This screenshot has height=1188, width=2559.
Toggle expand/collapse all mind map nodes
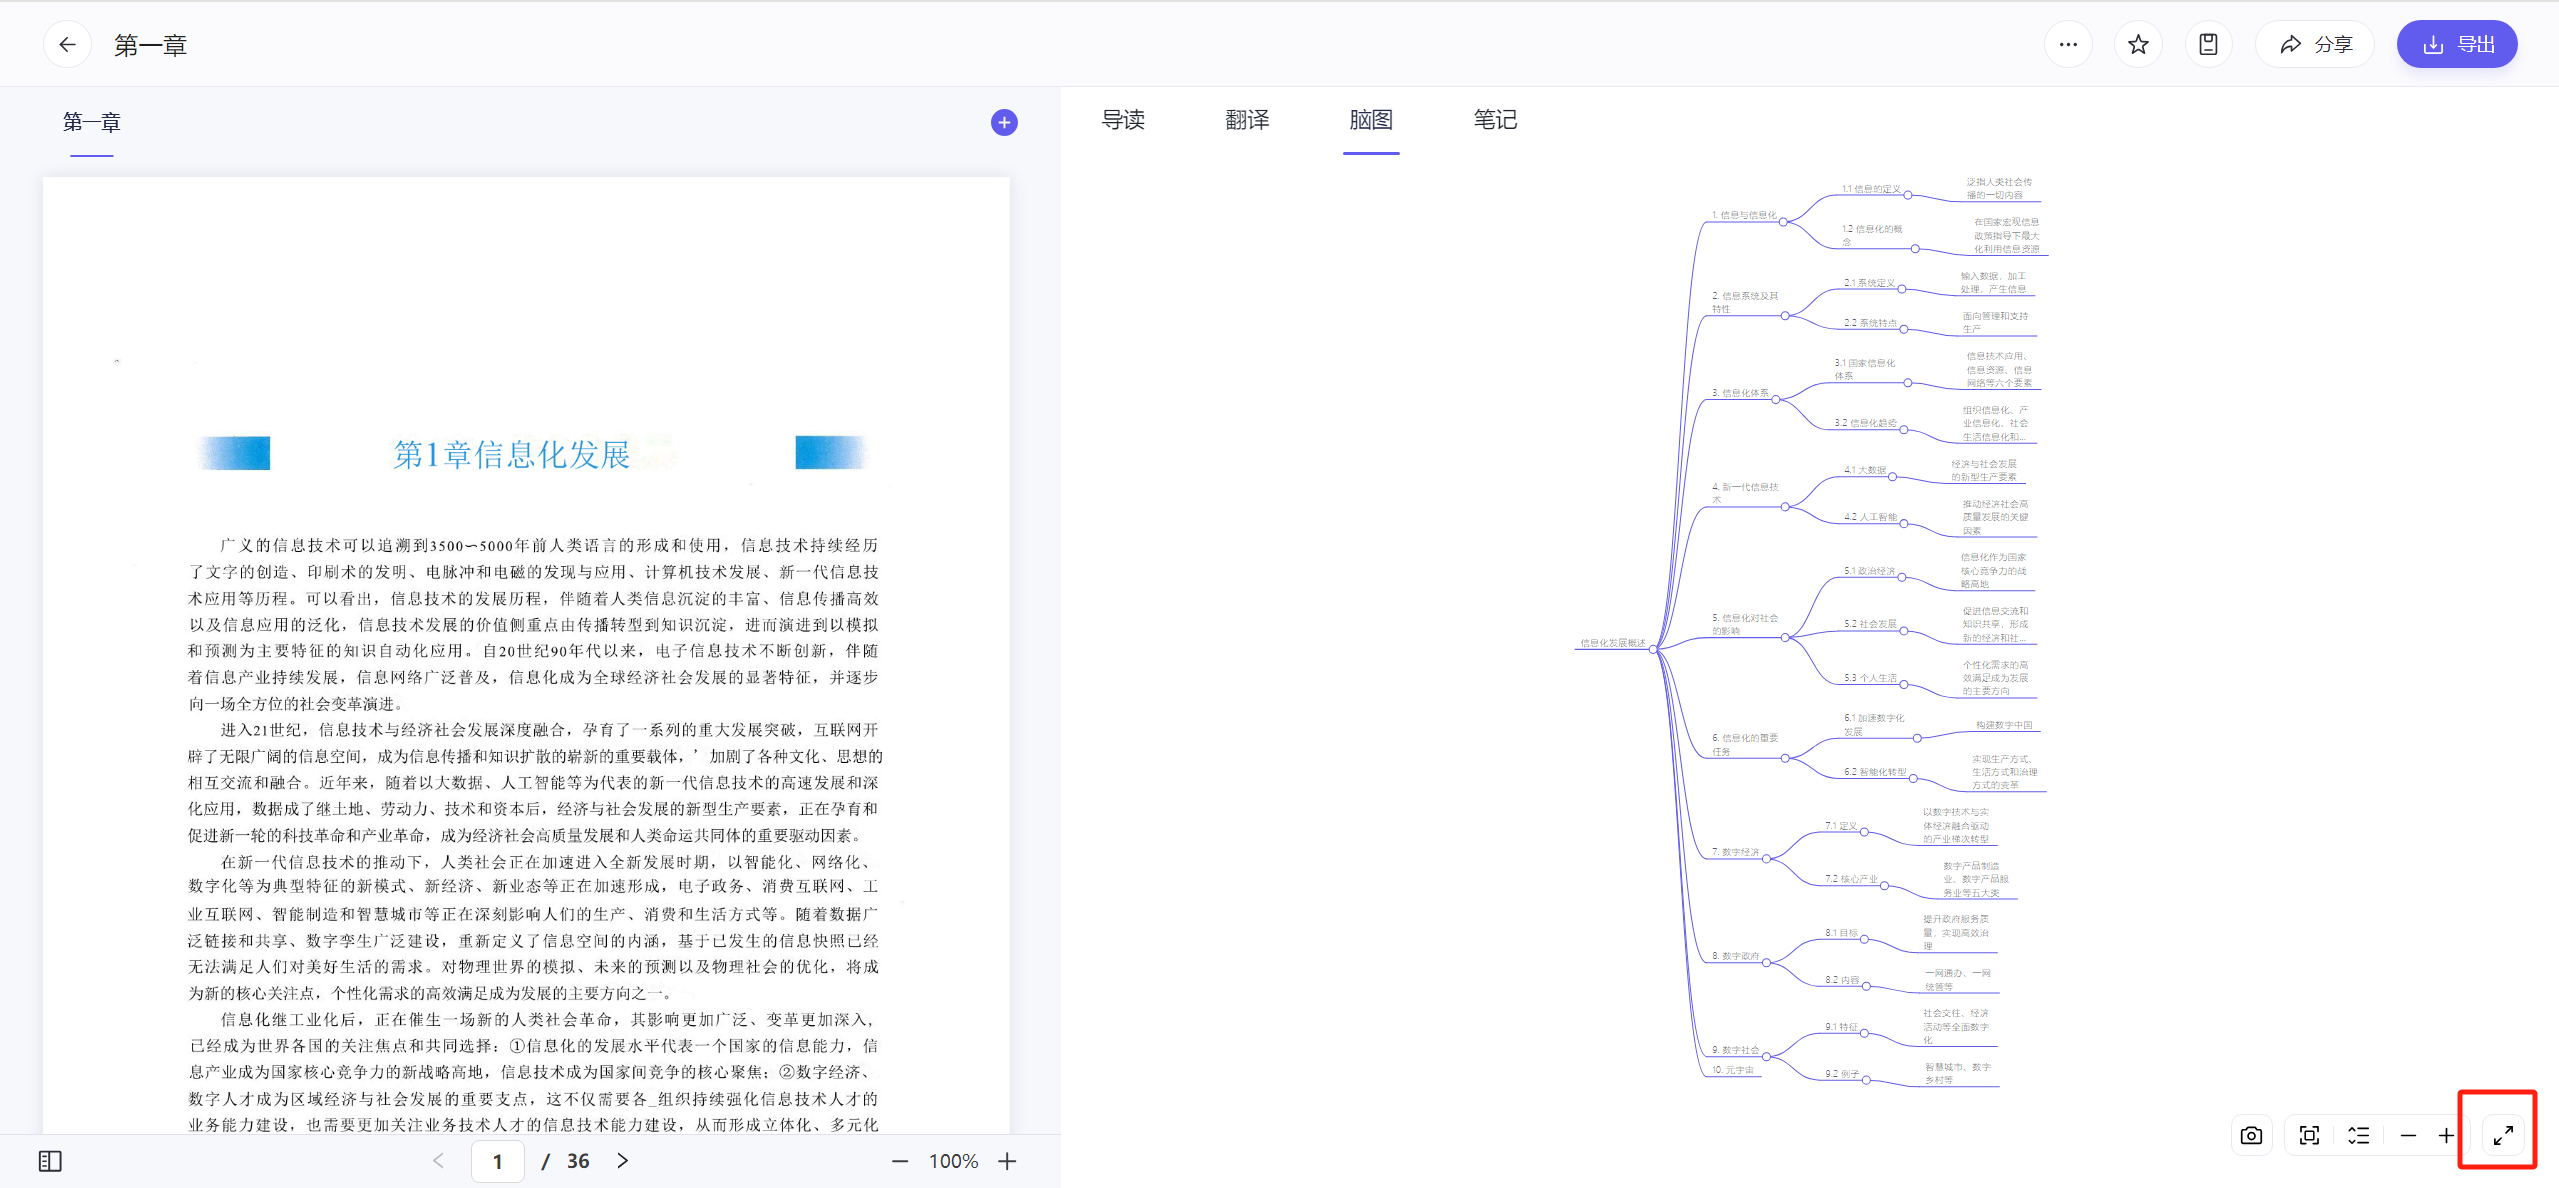(x=2359, y=1135)
